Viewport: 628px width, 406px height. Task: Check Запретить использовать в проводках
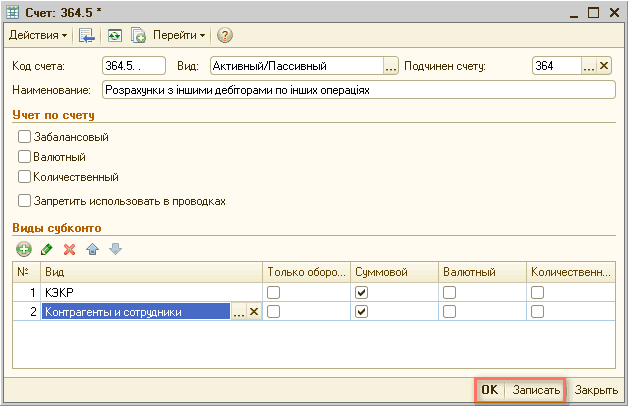point(25,200)
